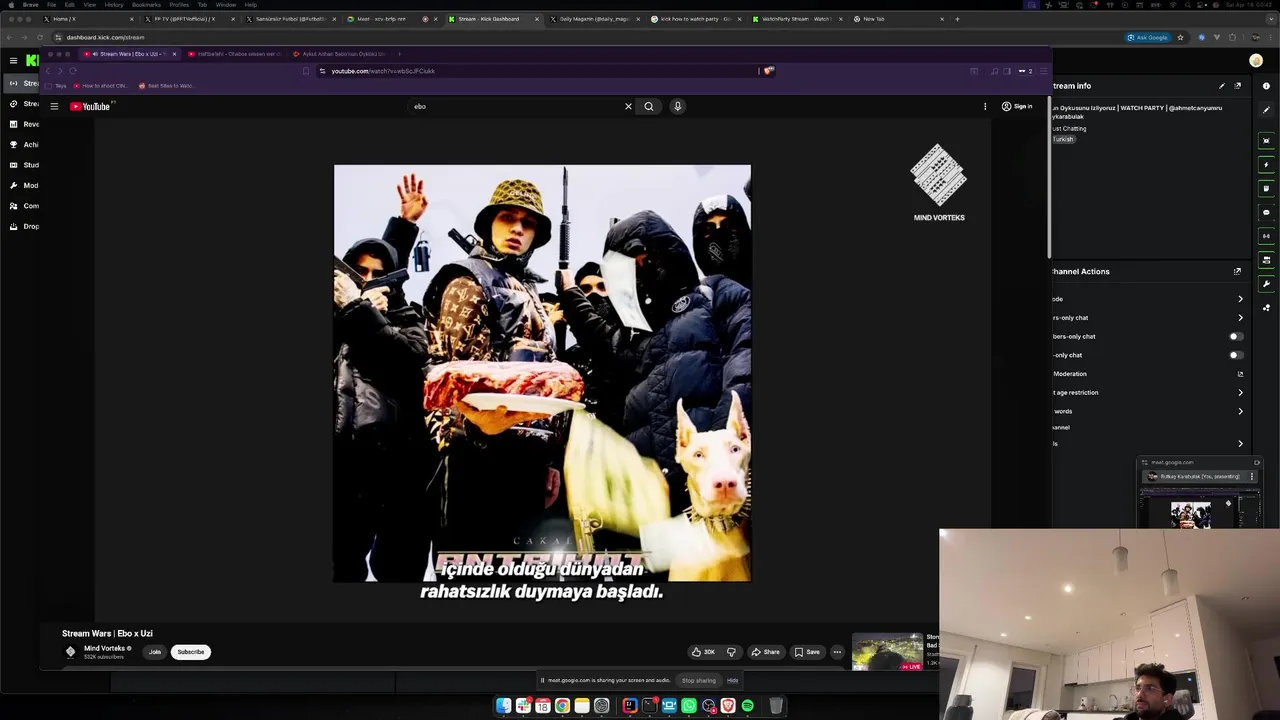Viewport: 1280px width, 720px height.
Task: Toggle the 'bers-only chat' switch
Action: tap(1236, 336)
